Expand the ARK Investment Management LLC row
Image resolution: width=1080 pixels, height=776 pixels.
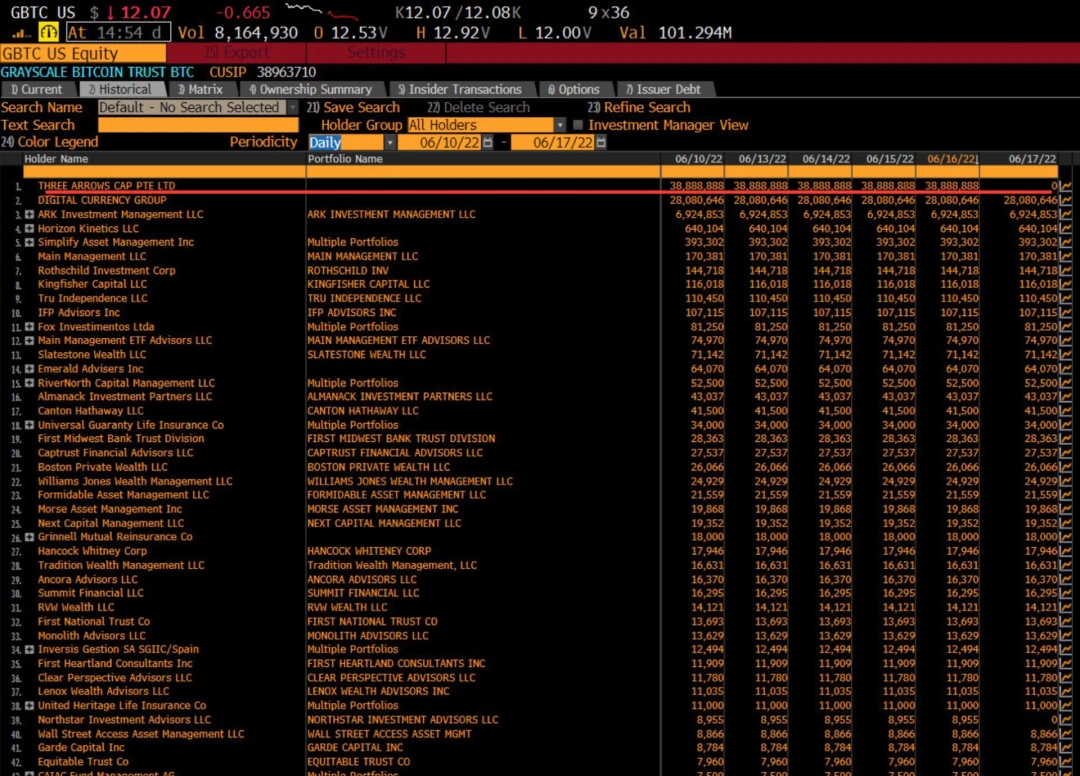click(30, 214)
